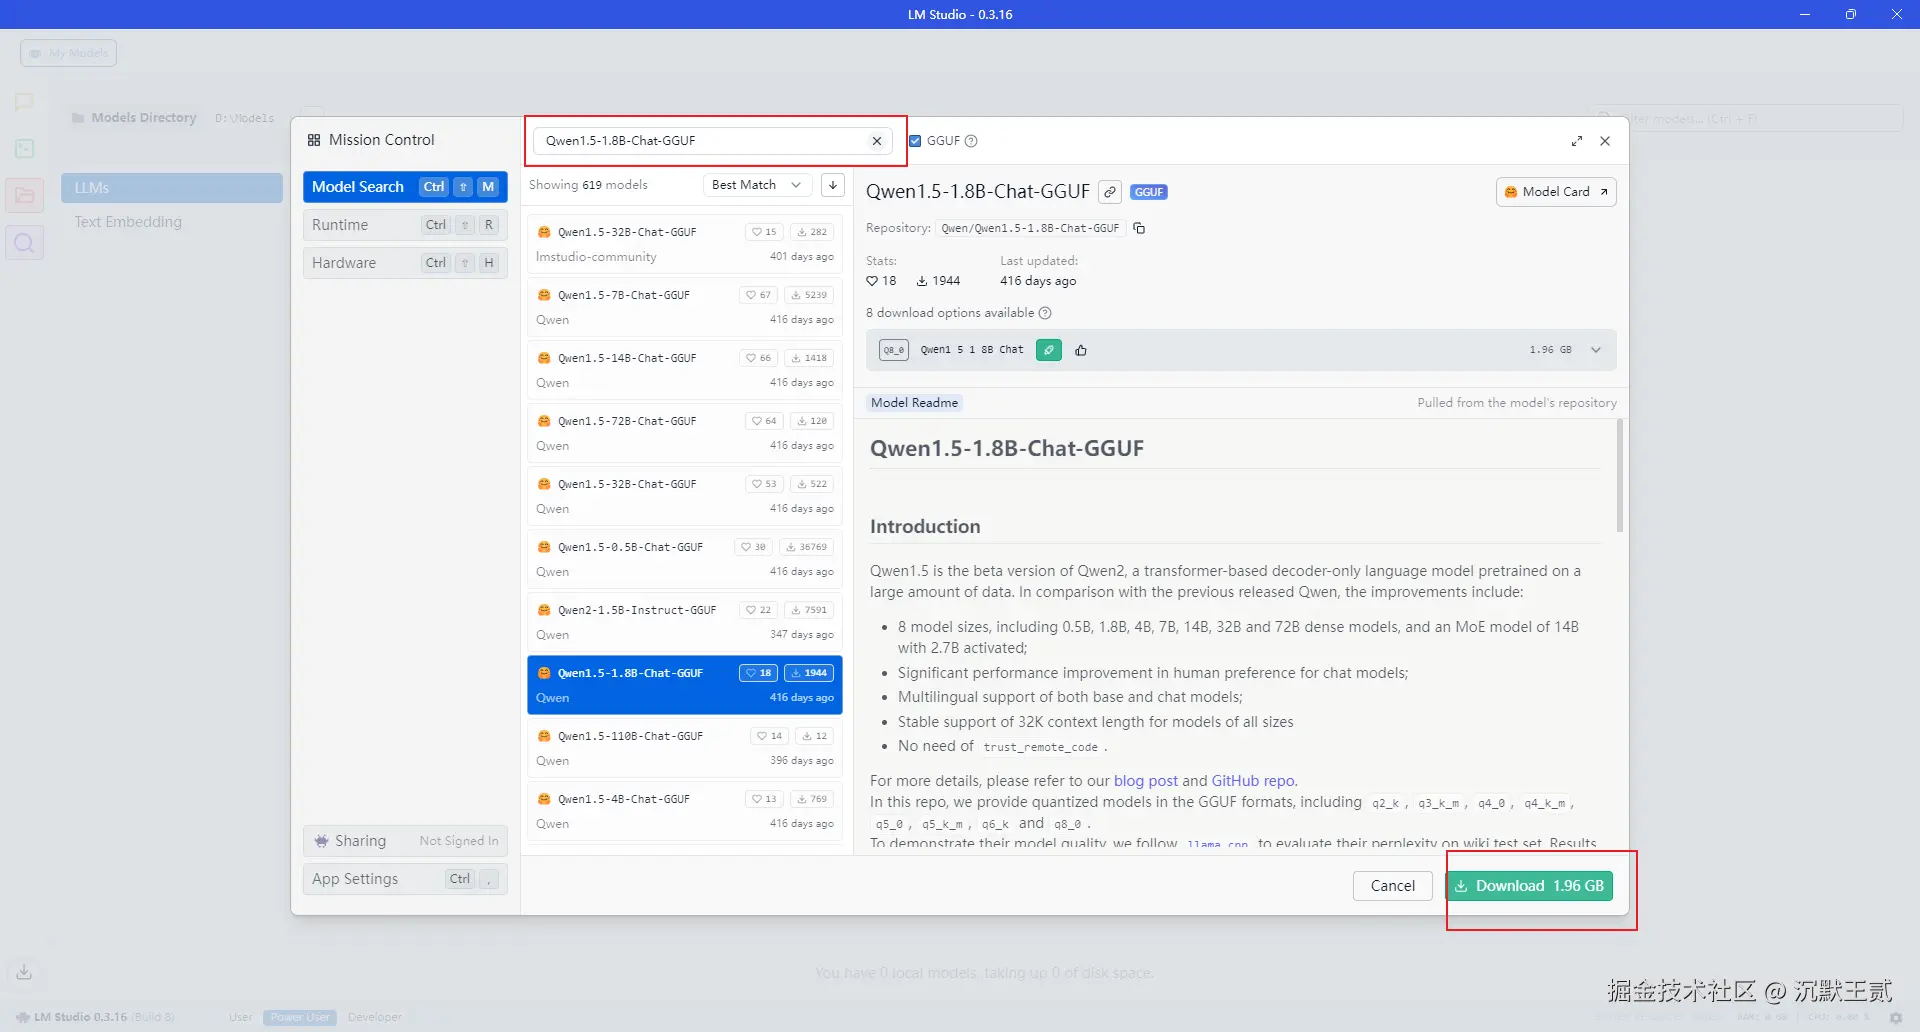Select Qwen1.5-14B-Chat-GGUF in results

[685, 370]
